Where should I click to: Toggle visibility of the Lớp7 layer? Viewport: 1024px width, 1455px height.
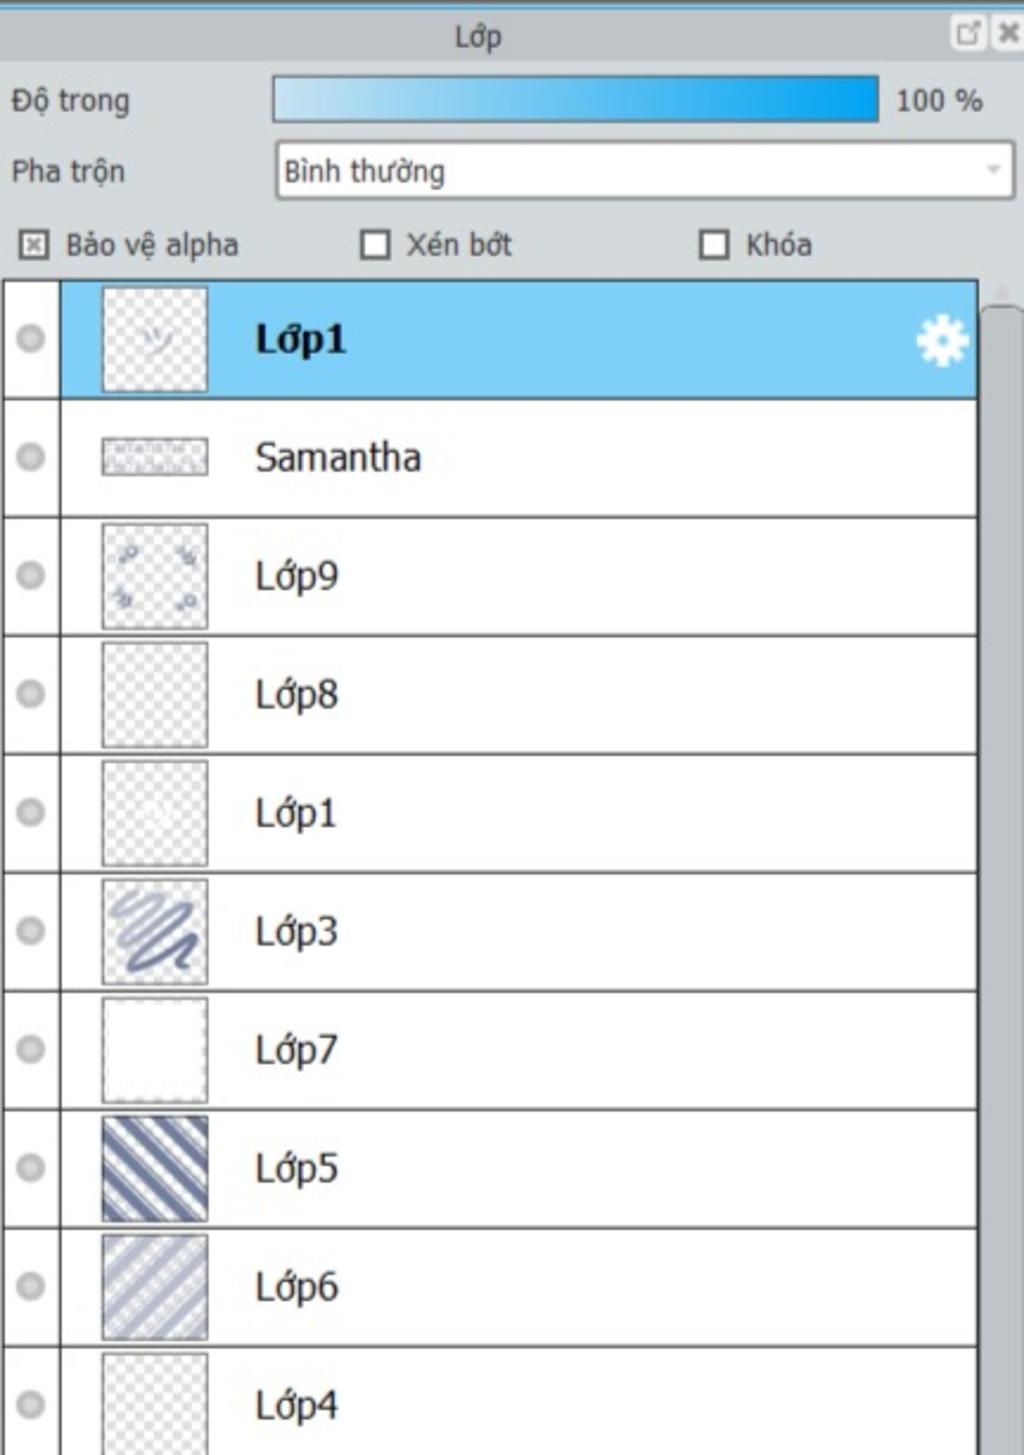point(31,1049)
